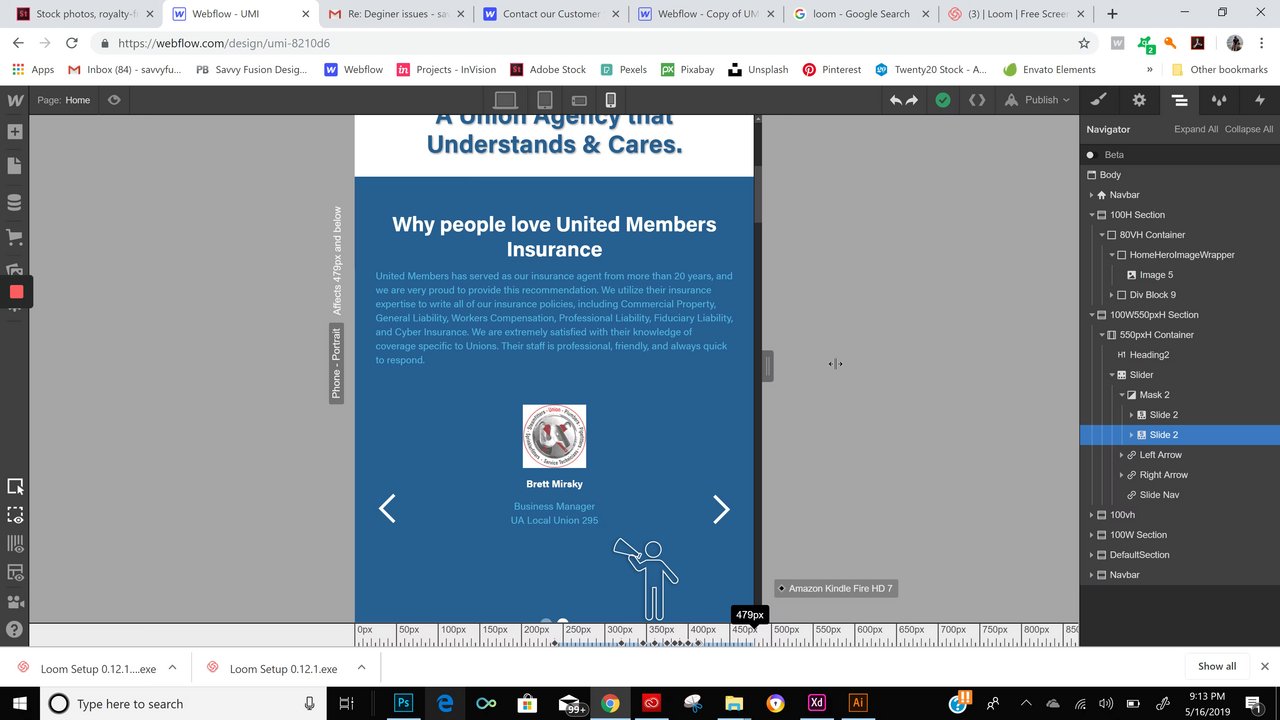Expand the top Navbar tree item

(1093, 195)
